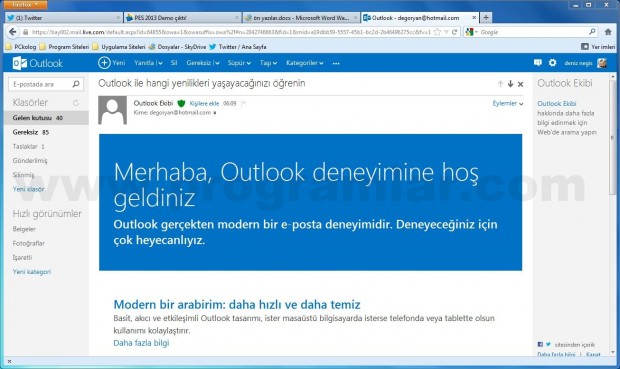Bookmark this page with the star icon
The width and height of the screenshot is (620, 369).
pyautogui.click(x=437, y=32)
